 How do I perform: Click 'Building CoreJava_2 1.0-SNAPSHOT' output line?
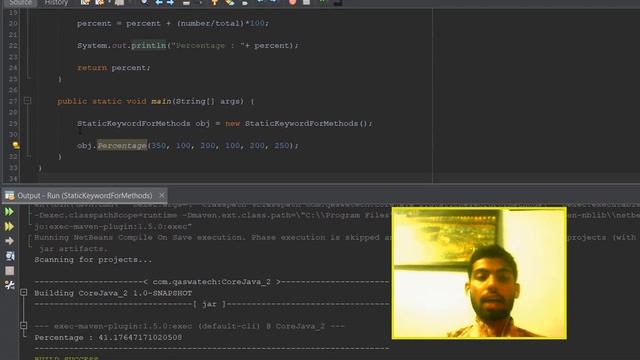(113, 293)
